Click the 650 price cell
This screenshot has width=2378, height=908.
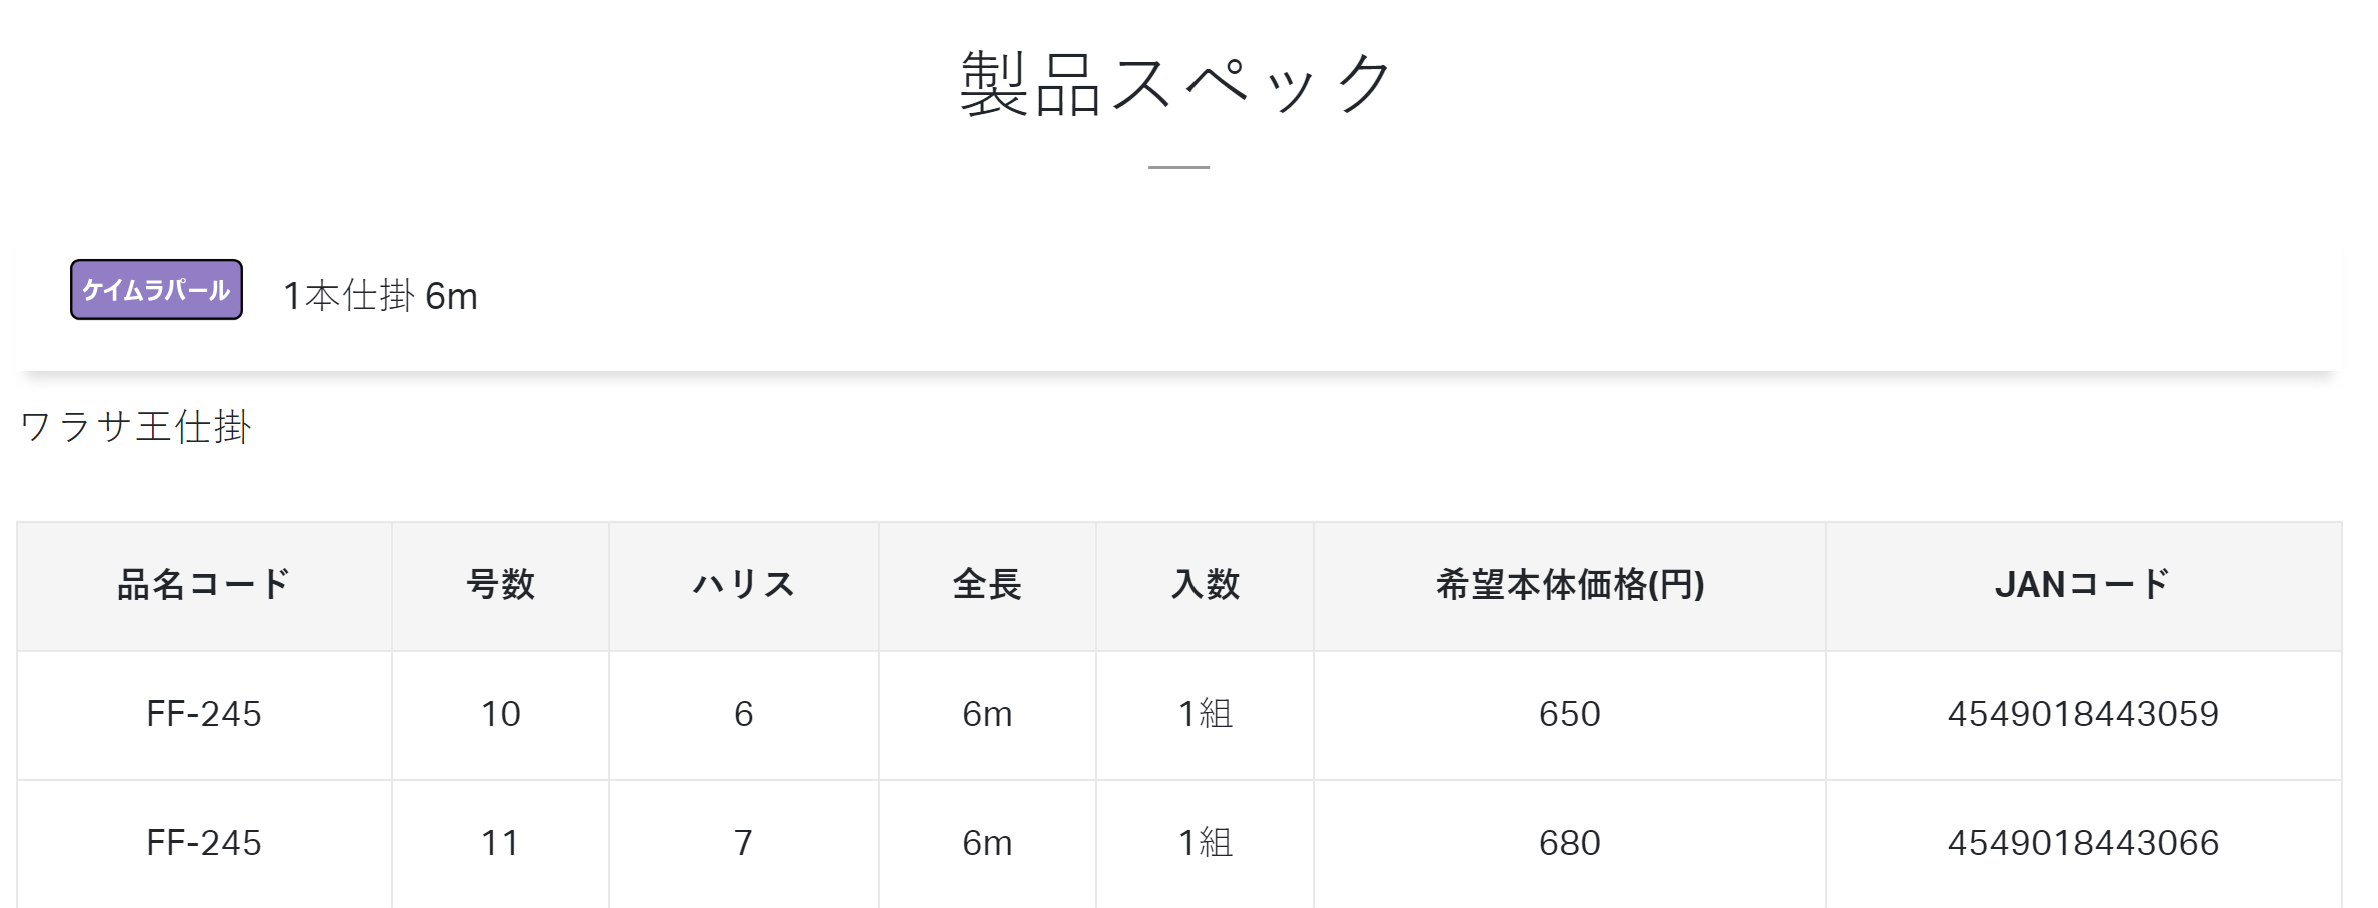coord(1570,715)
